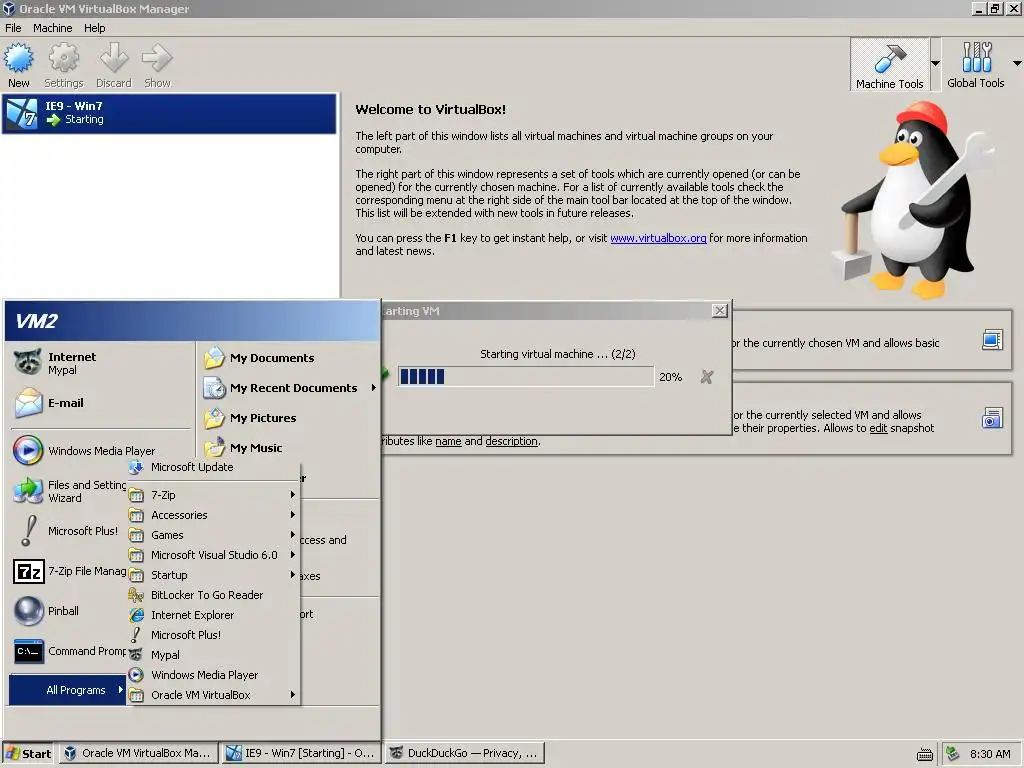Click the Show toolbar arrow icon
The height and width of the screenshot is (768, 1024).
[157, 65]
